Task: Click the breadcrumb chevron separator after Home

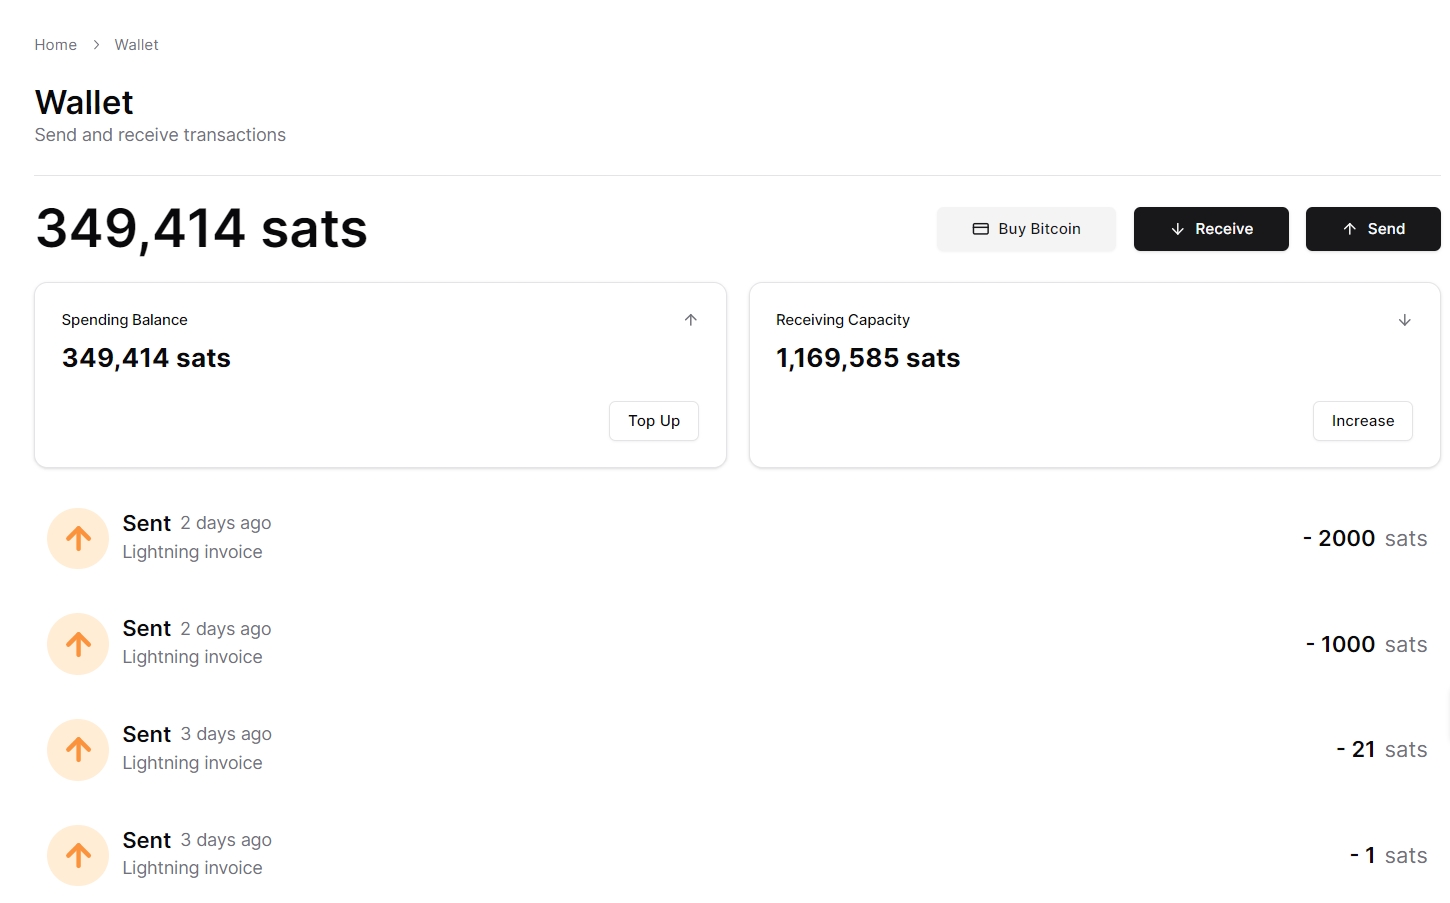Action: click(96, 45)
